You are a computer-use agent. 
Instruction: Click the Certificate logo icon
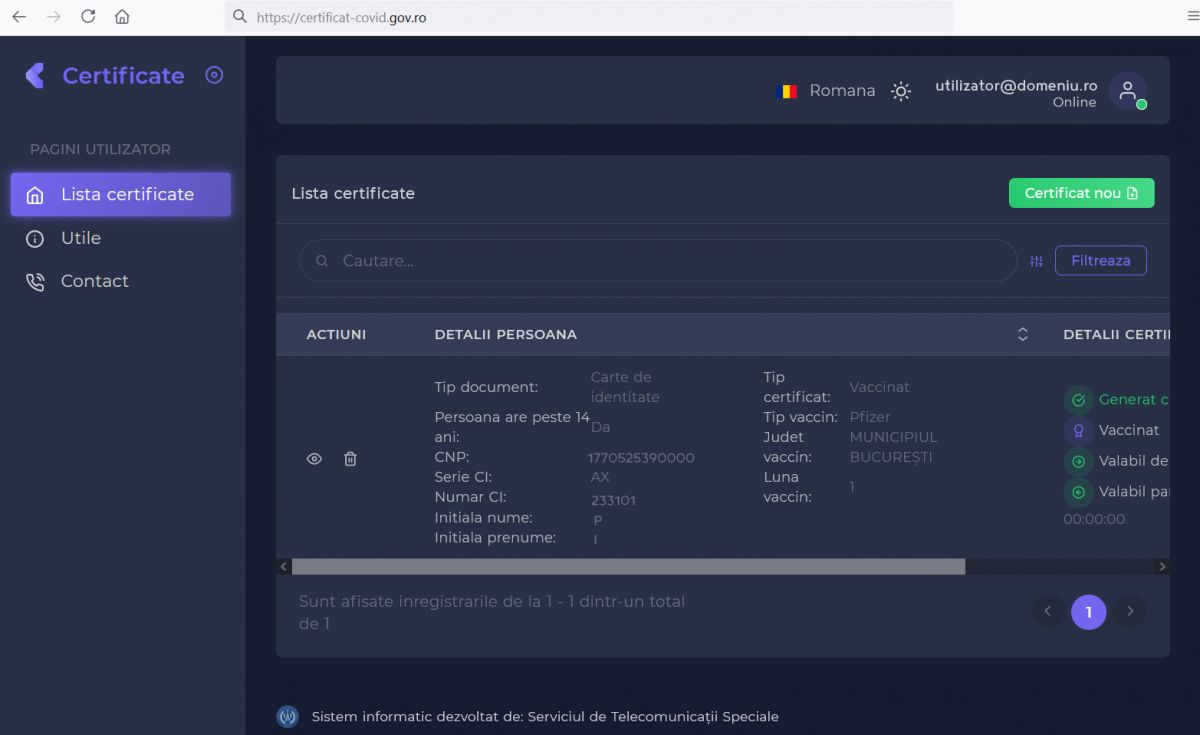36,76
